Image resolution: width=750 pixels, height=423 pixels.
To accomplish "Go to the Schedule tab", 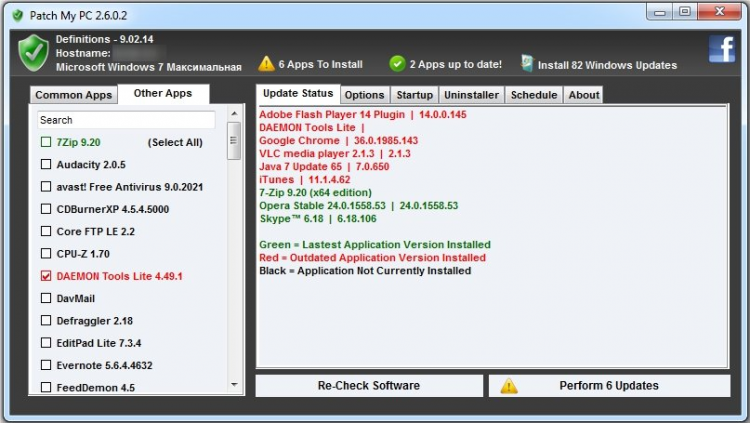I will click(x=534, y=95).
